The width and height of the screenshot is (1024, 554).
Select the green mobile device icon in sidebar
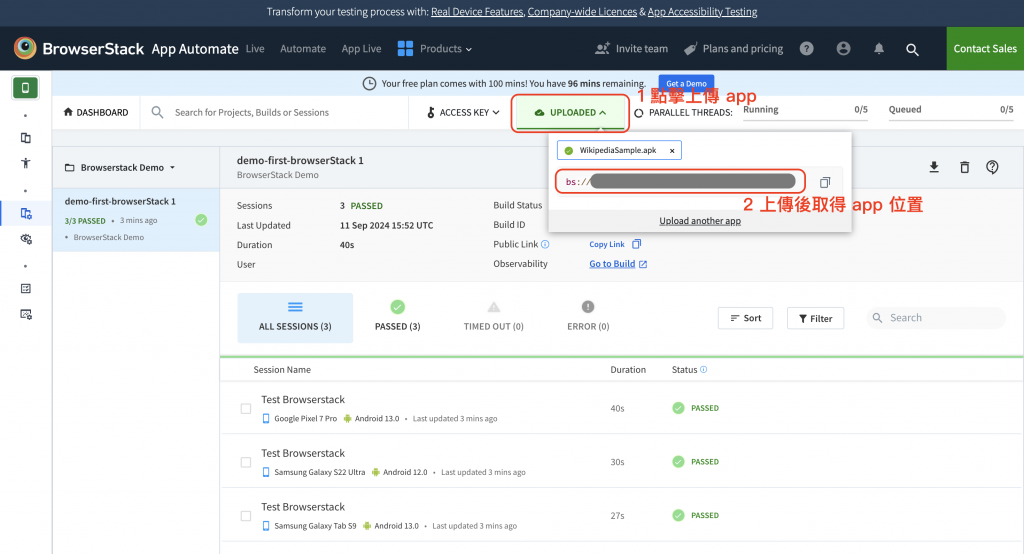[25, 88]
